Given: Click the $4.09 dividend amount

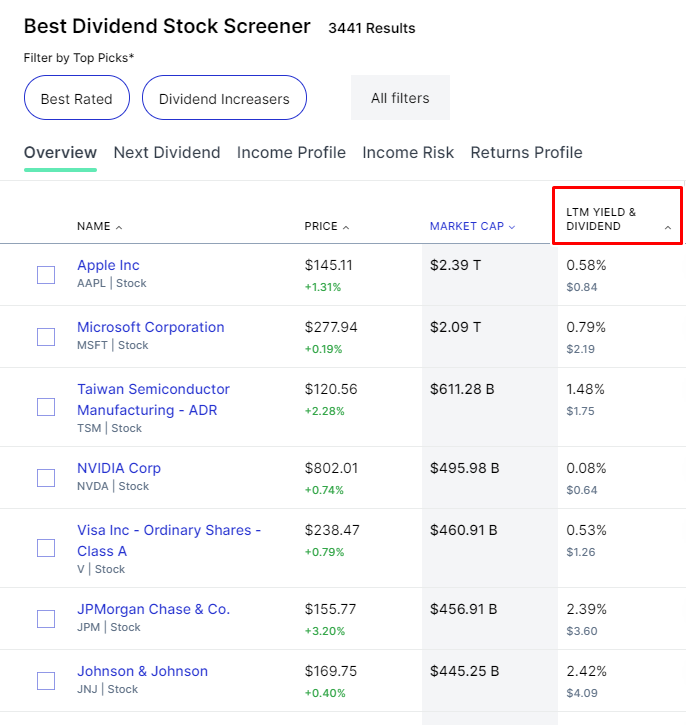Looking at the screenshot, I should click(x=582, y=693).
